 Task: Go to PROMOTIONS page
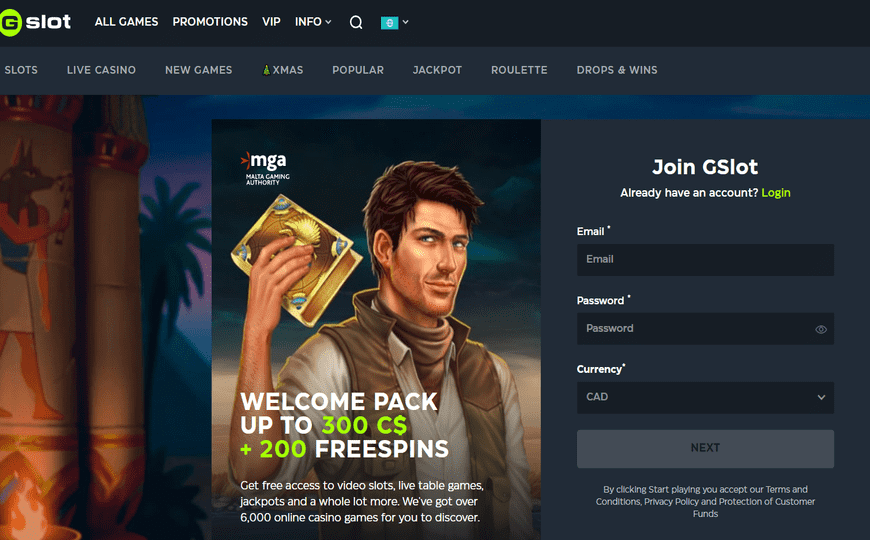coord(210,22)
